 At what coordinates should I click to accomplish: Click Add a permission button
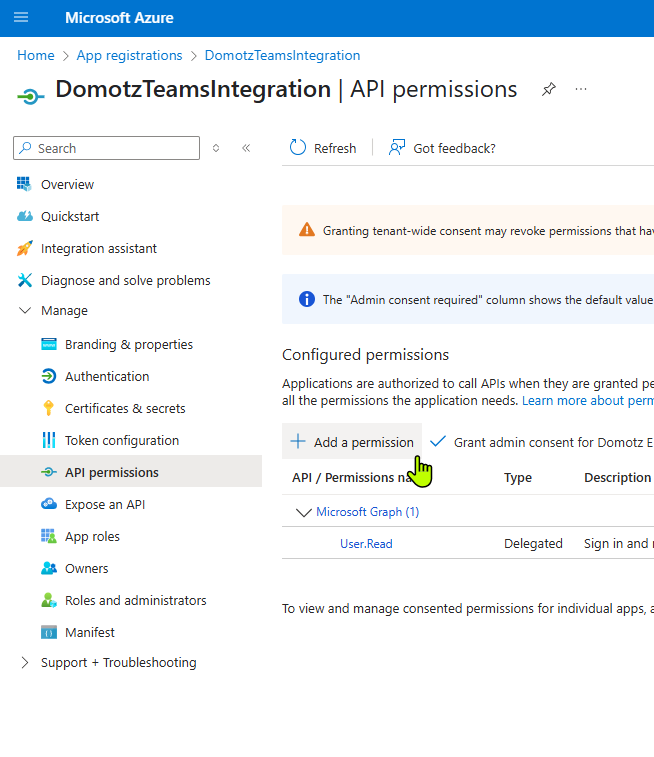[352, 442]
